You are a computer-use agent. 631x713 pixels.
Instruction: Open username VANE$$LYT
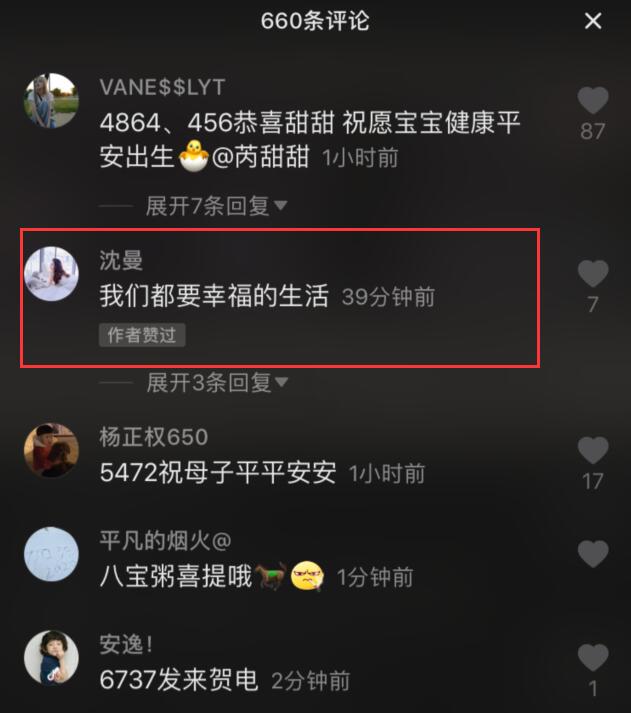(x=162, y=87)
